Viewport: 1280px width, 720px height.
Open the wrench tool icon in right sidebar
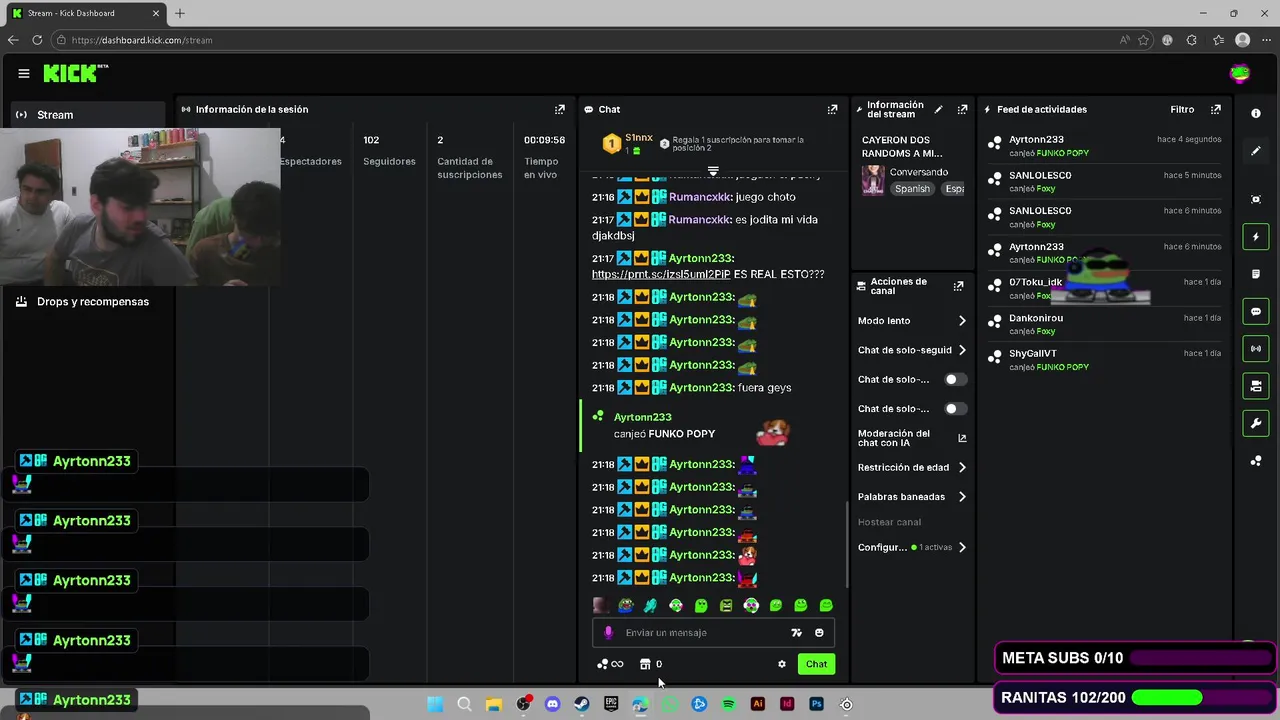coord(1256,424)
